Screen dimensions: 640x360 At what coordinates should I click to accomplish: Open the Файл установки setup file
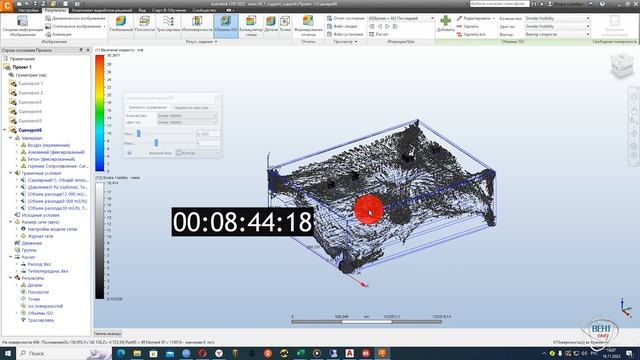[345, 34]
